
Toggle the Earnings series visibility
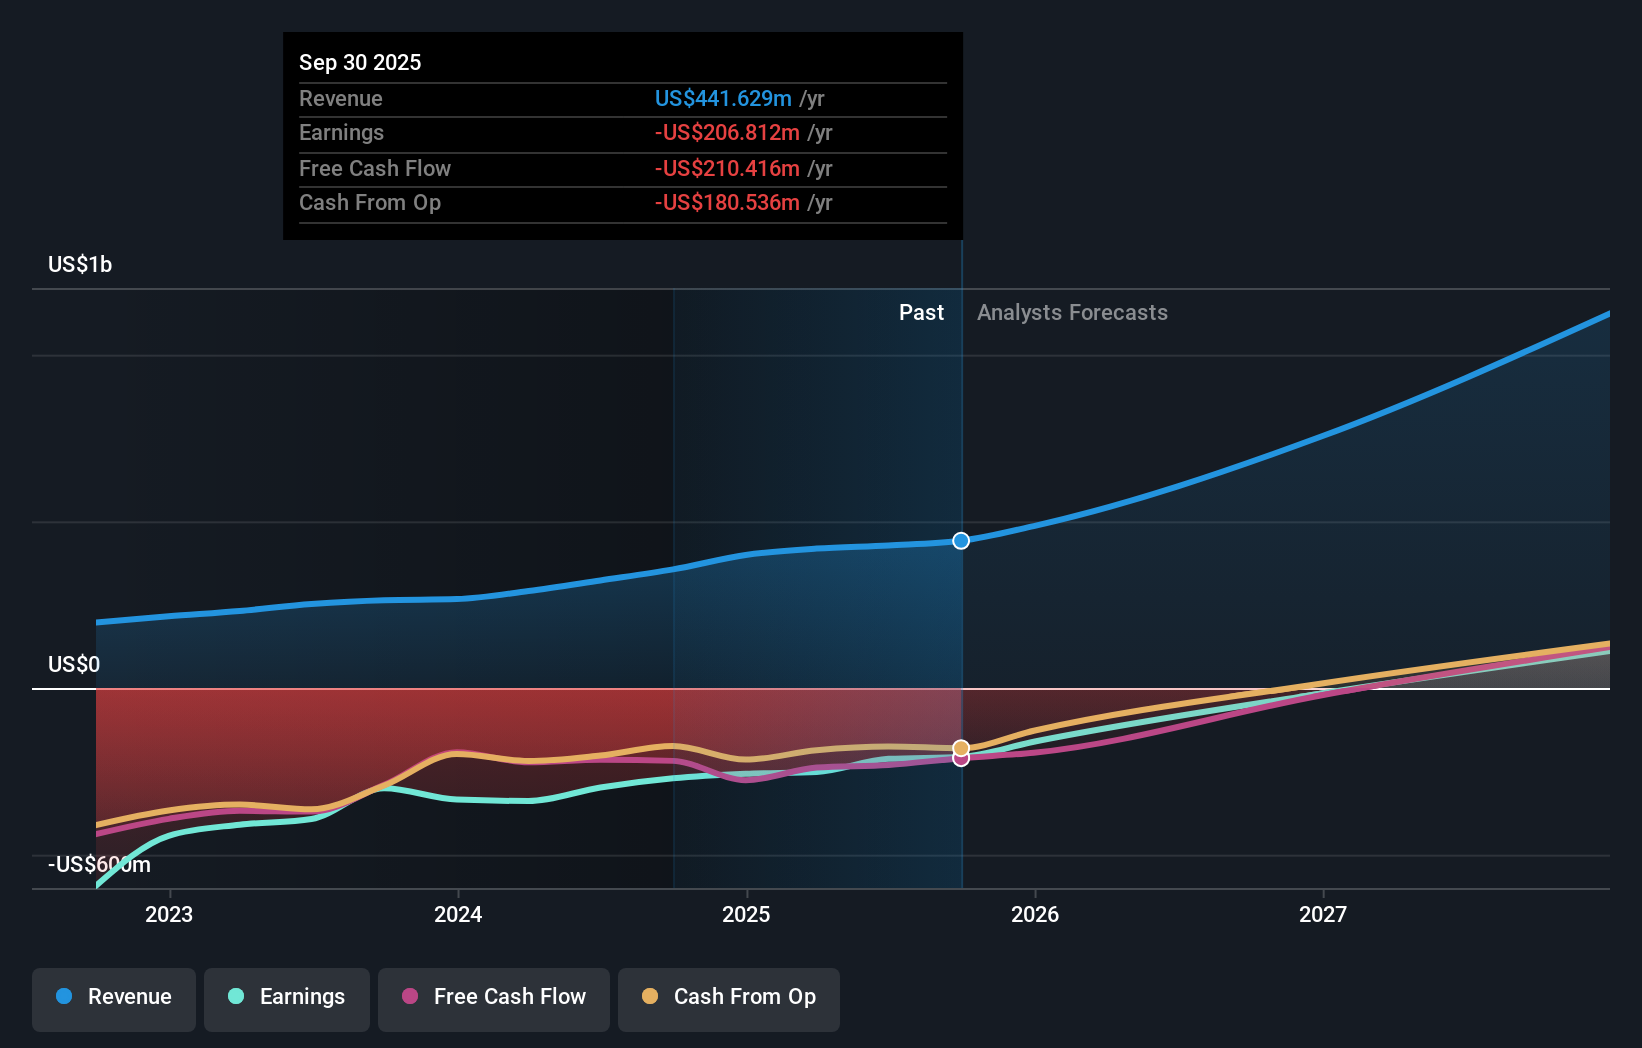pyautogui.click(x=286, y=997)
